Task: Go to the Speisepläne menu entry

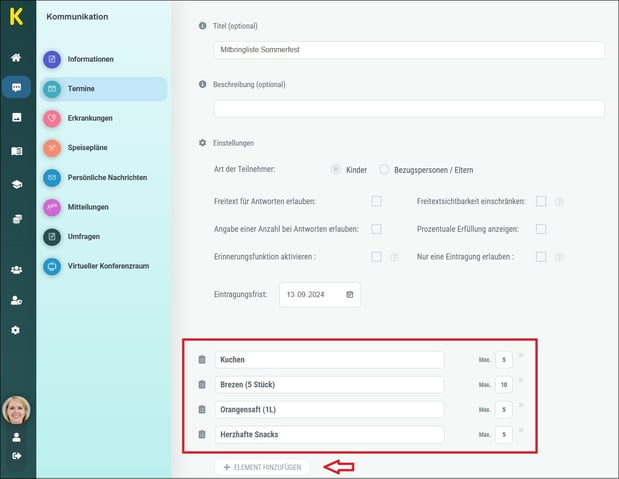Action: coord(103,148)
